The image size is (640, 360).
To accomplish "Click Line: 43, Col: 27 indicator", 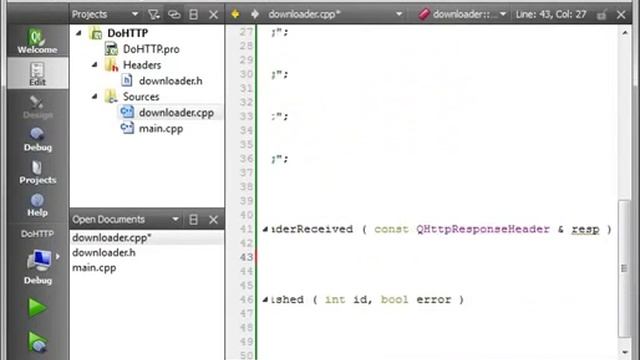I will click(551, 14).
